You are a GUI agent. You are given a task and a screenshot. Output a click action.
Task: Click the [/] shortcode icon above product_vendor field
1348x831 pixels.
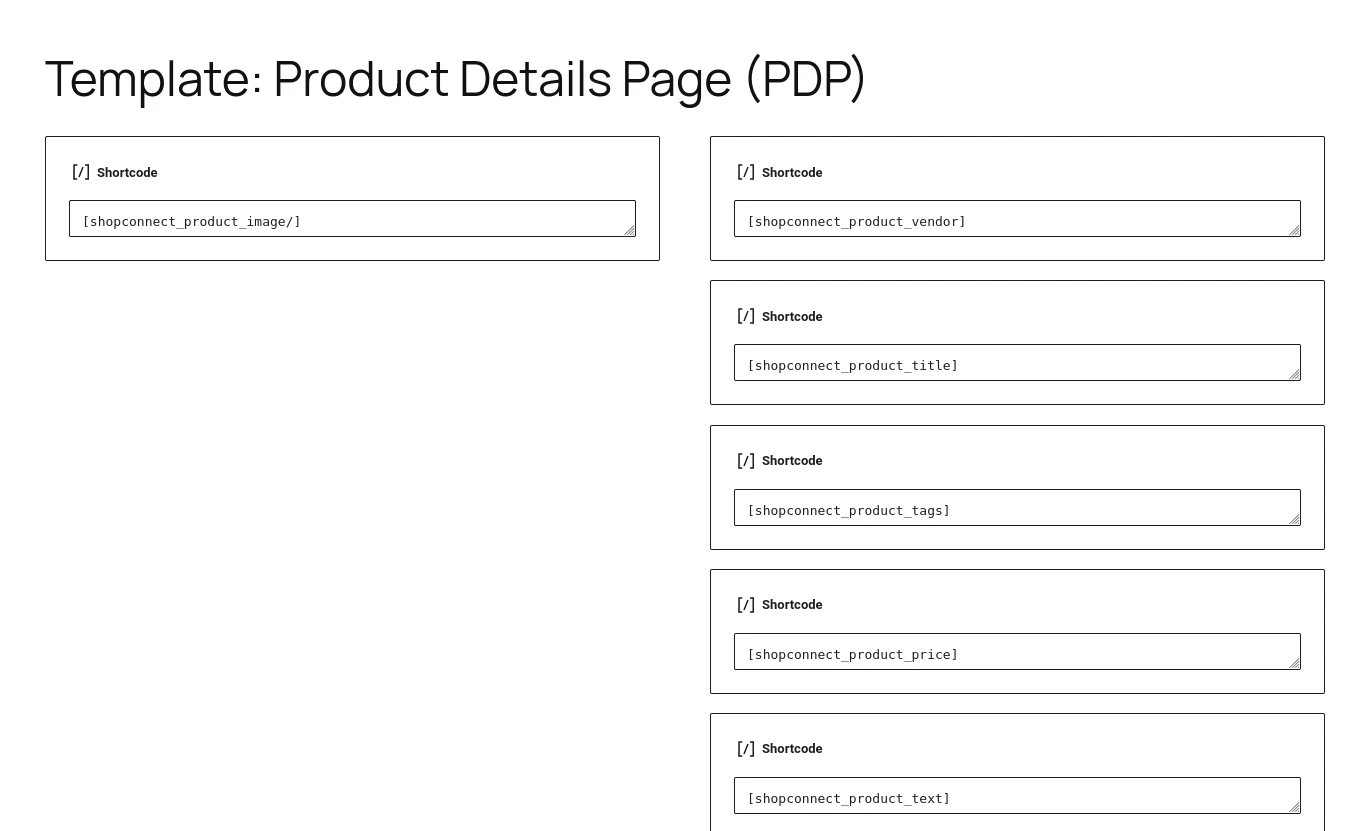(x=746, y=171)
